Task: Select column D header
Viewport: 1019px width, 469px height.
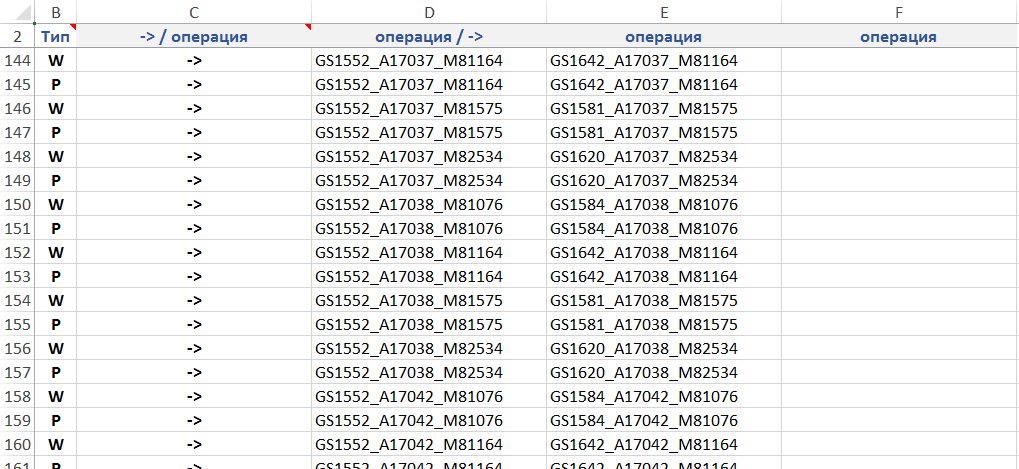Action: coord(429,12)
